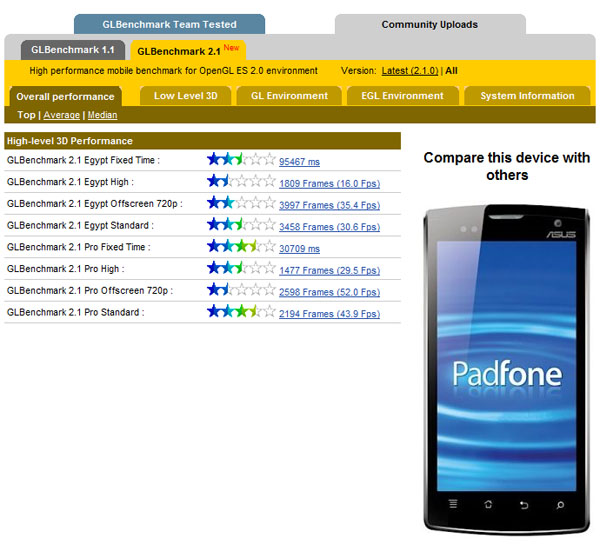
Task: Click the High-level 3D Performance header
Action: click(202, 141)
